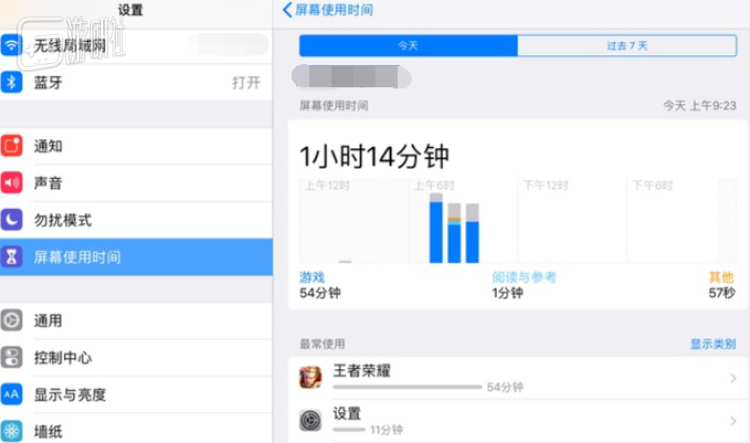Open 通用 settings row
The height and width of the screenshot is (443, 750).
point(136,321)
